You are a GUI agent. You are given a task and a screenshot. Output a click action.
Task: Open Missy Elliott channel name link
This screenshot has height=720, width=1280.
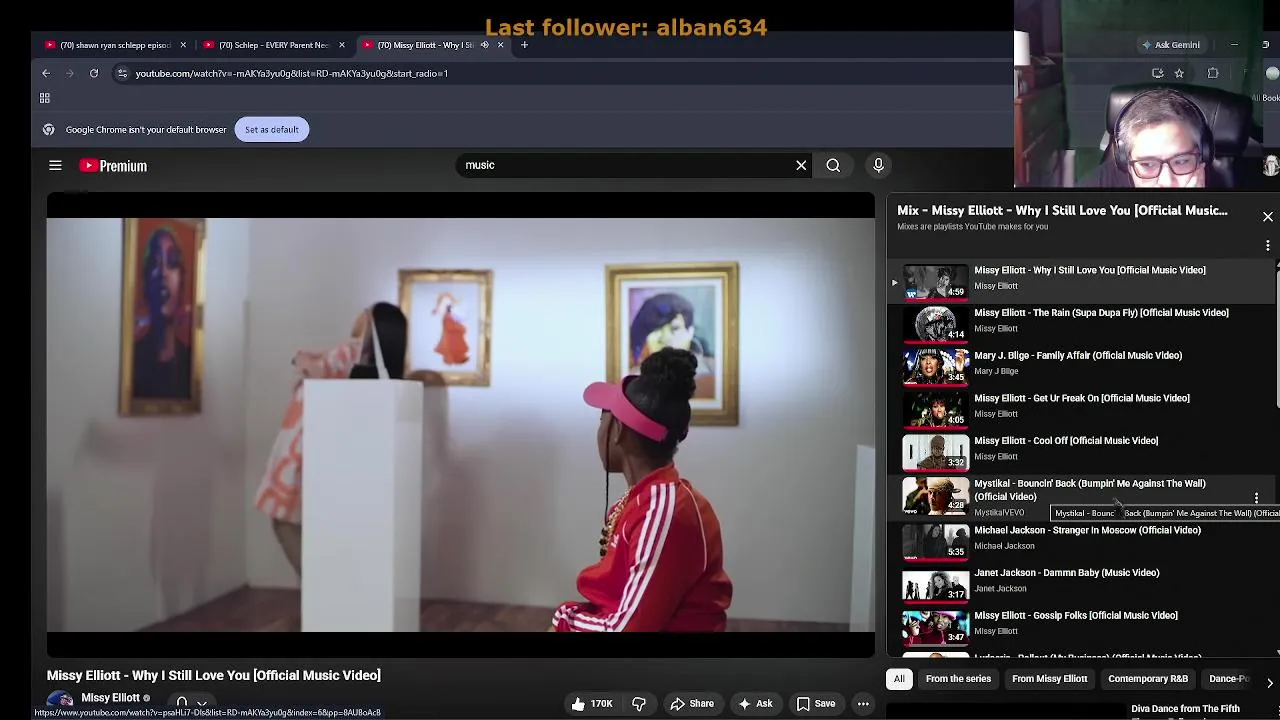click(110, 698)
